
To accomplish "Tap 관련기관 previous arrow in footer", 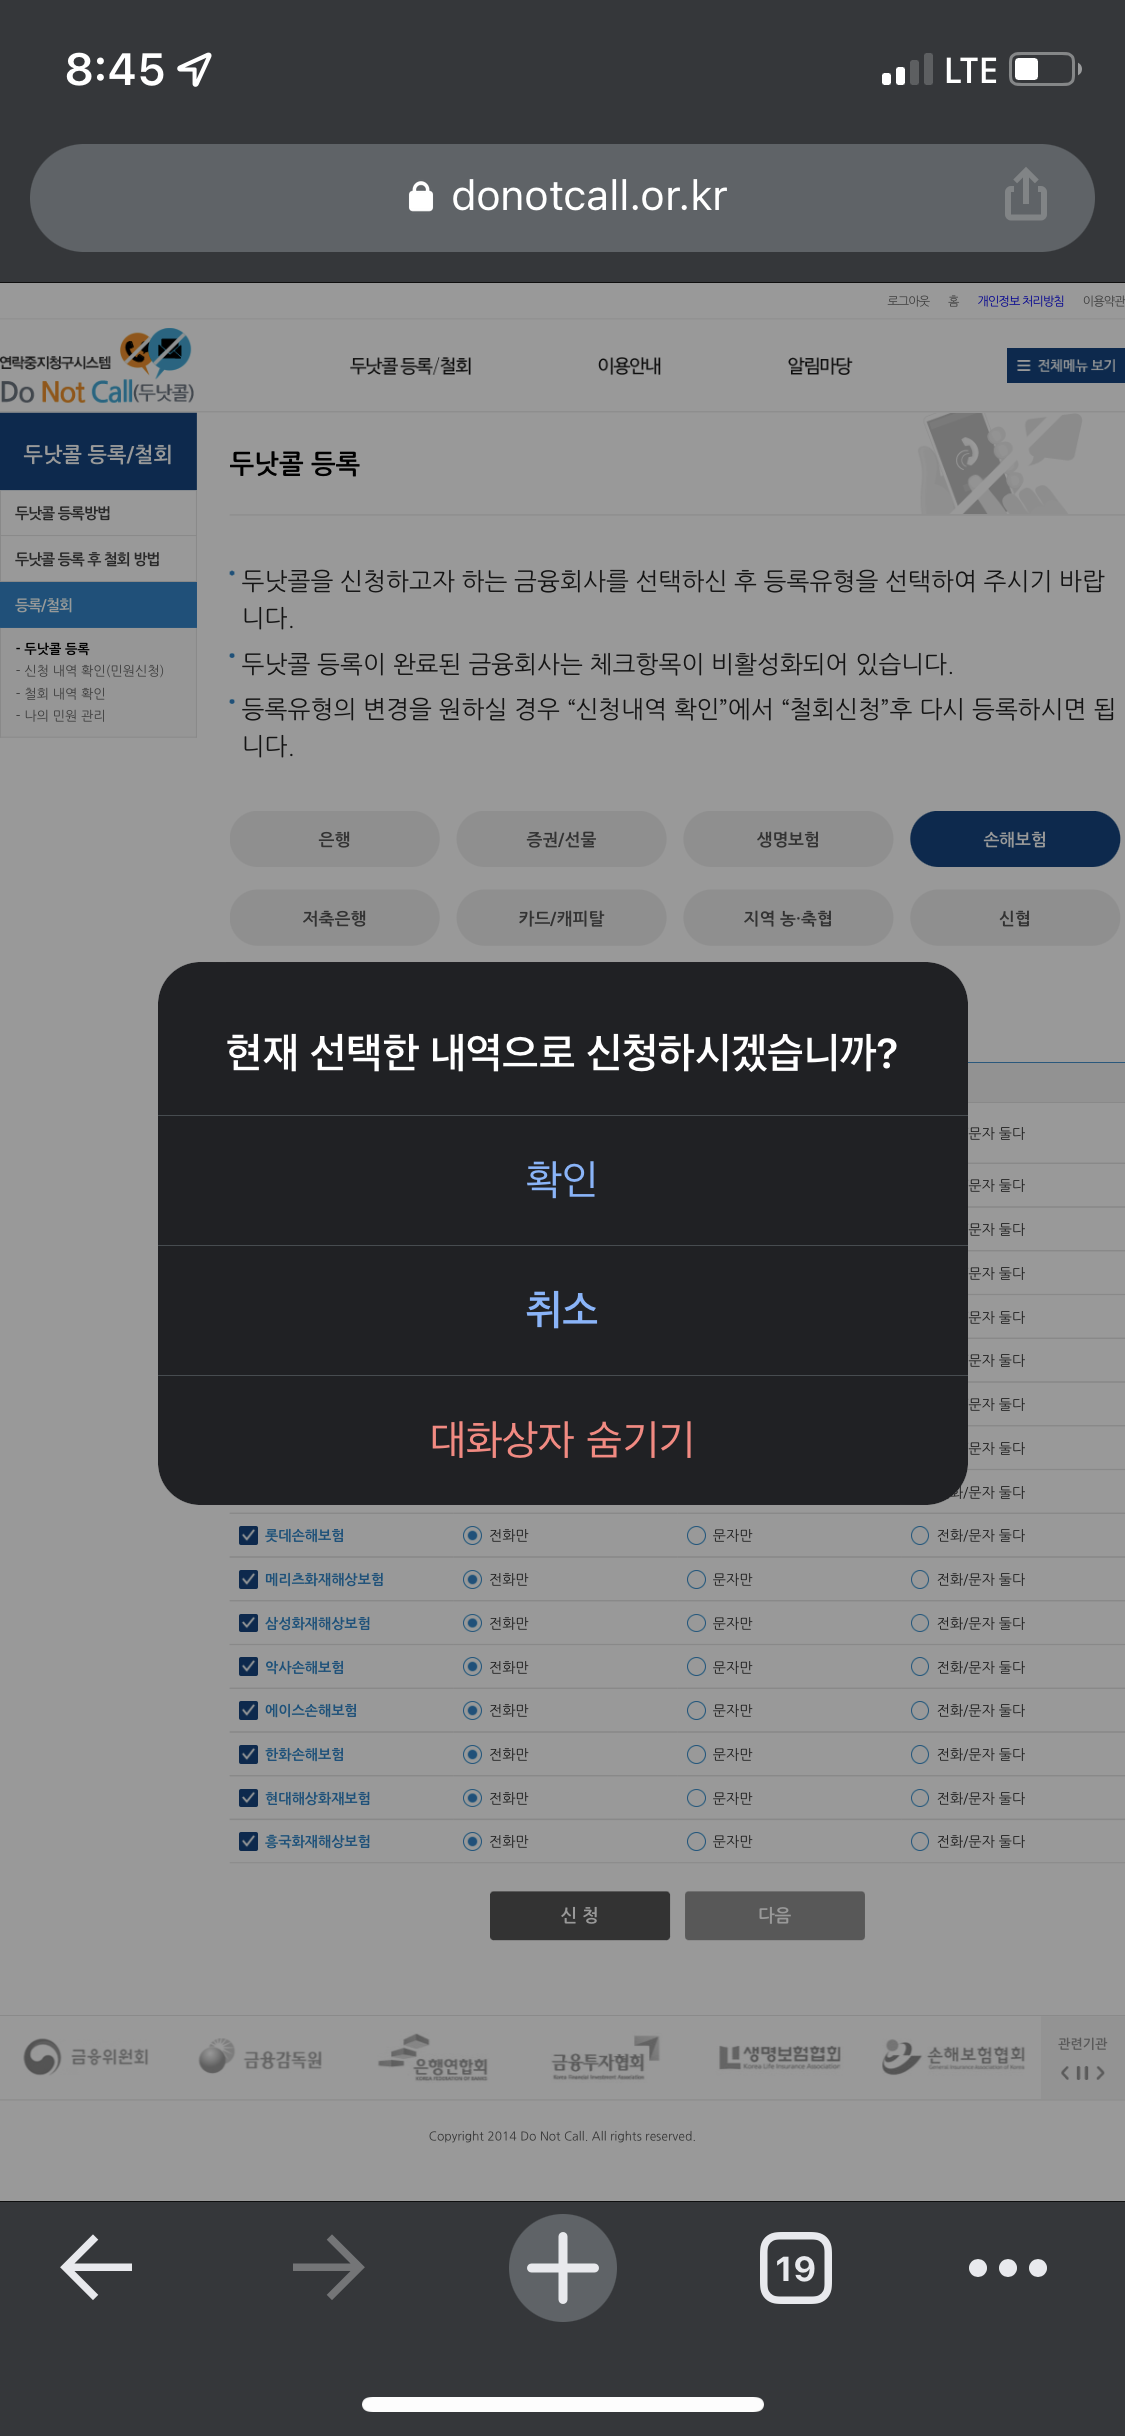I will coord(1065,2073).
